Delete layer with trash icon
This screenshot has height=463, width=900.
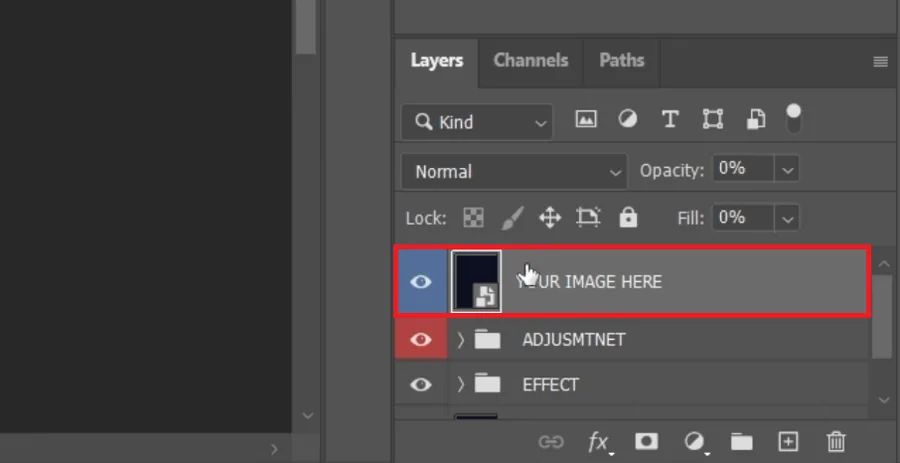tap(836, 442)
